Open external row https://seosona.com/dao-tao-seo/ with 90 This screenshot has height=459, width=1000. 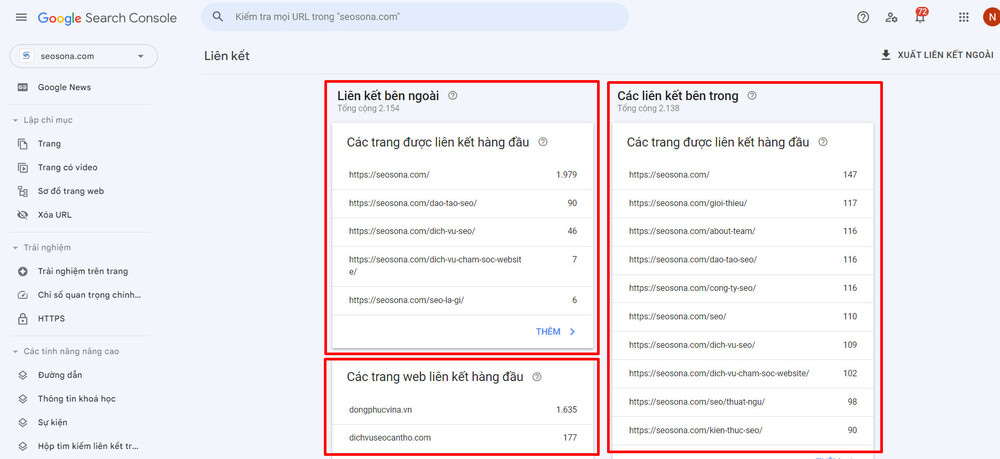(x=463, y=203)
